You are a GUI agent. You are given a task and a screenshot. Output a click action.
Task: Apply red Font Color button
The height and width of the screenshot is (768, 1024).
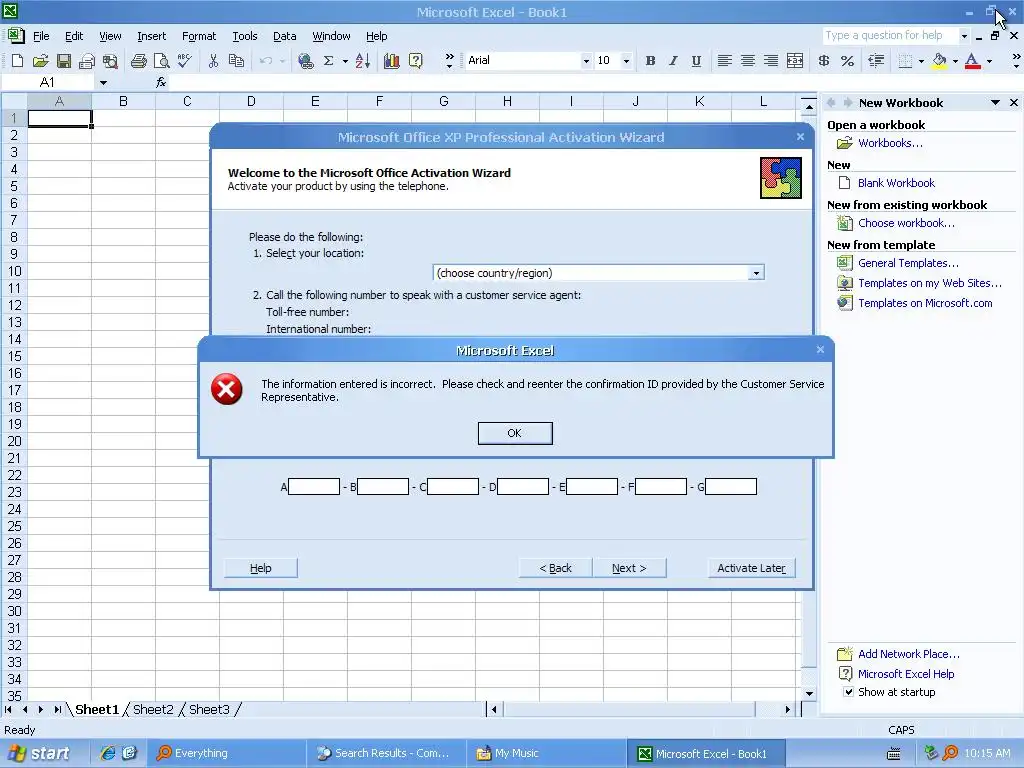[972, 61]
